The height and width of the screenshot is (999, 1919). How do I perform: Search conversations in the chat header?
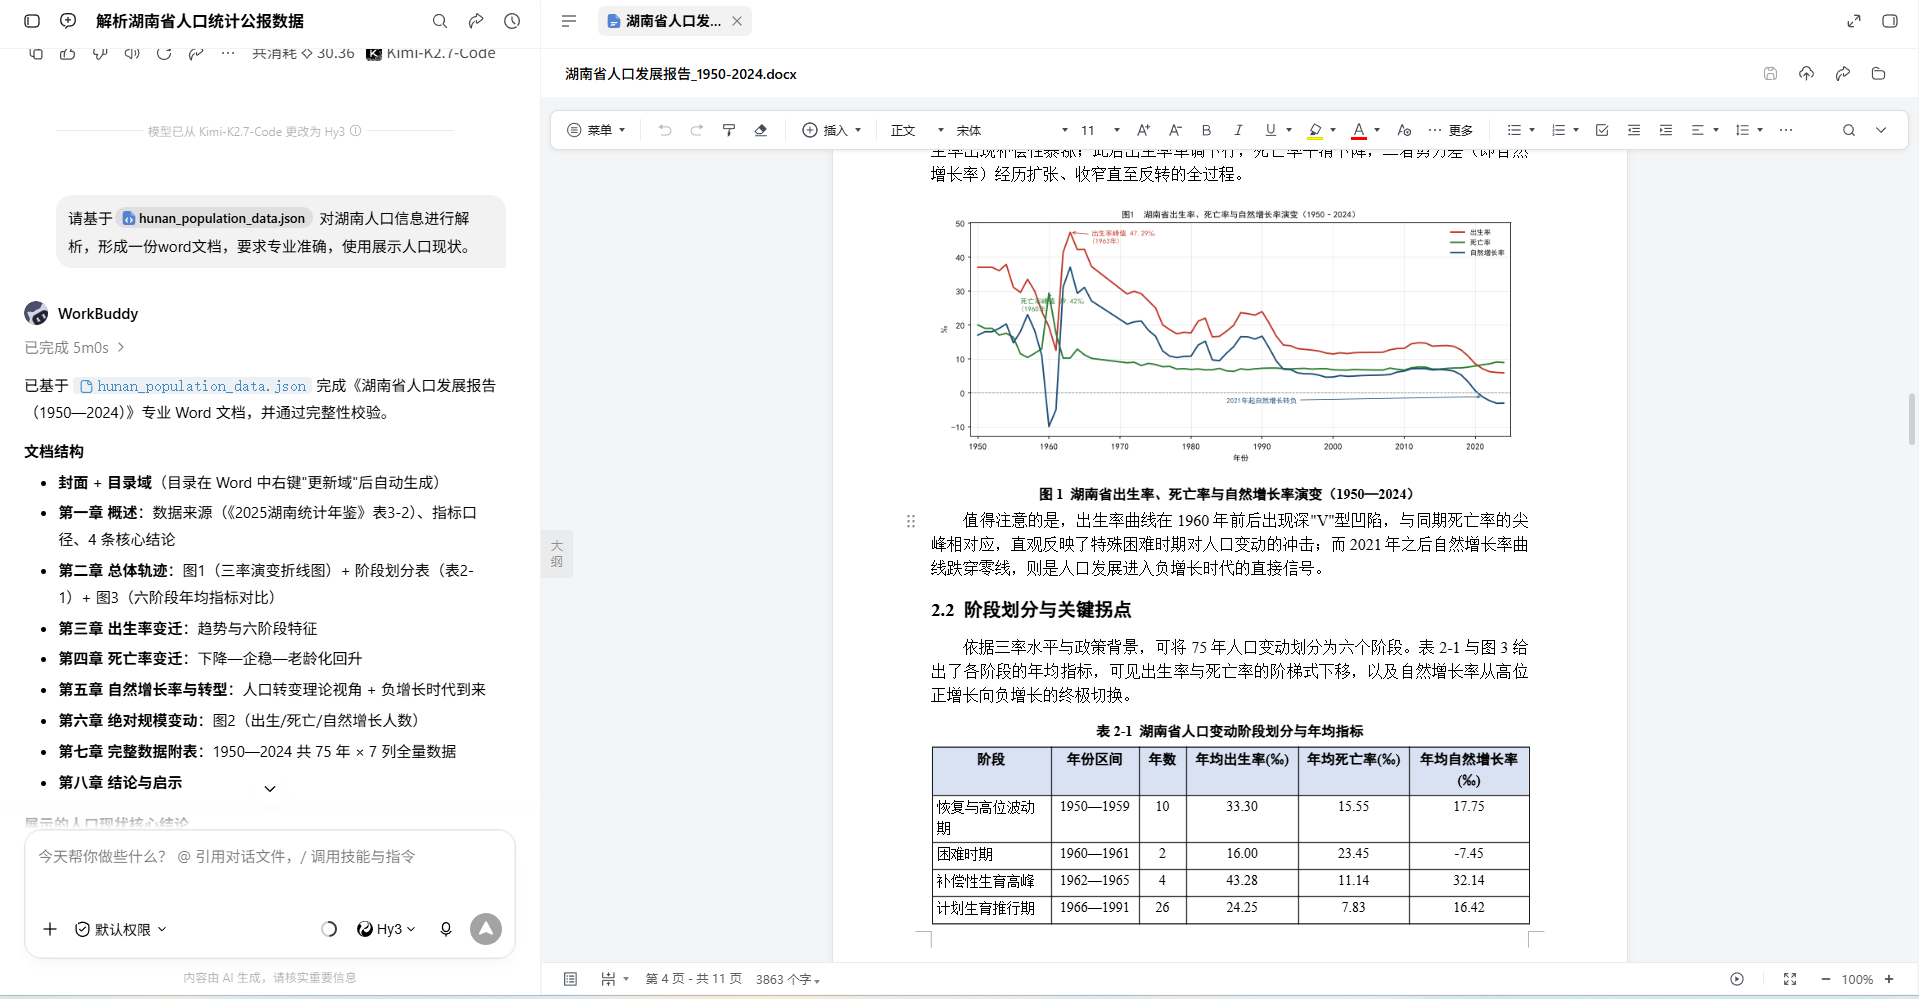440,21
